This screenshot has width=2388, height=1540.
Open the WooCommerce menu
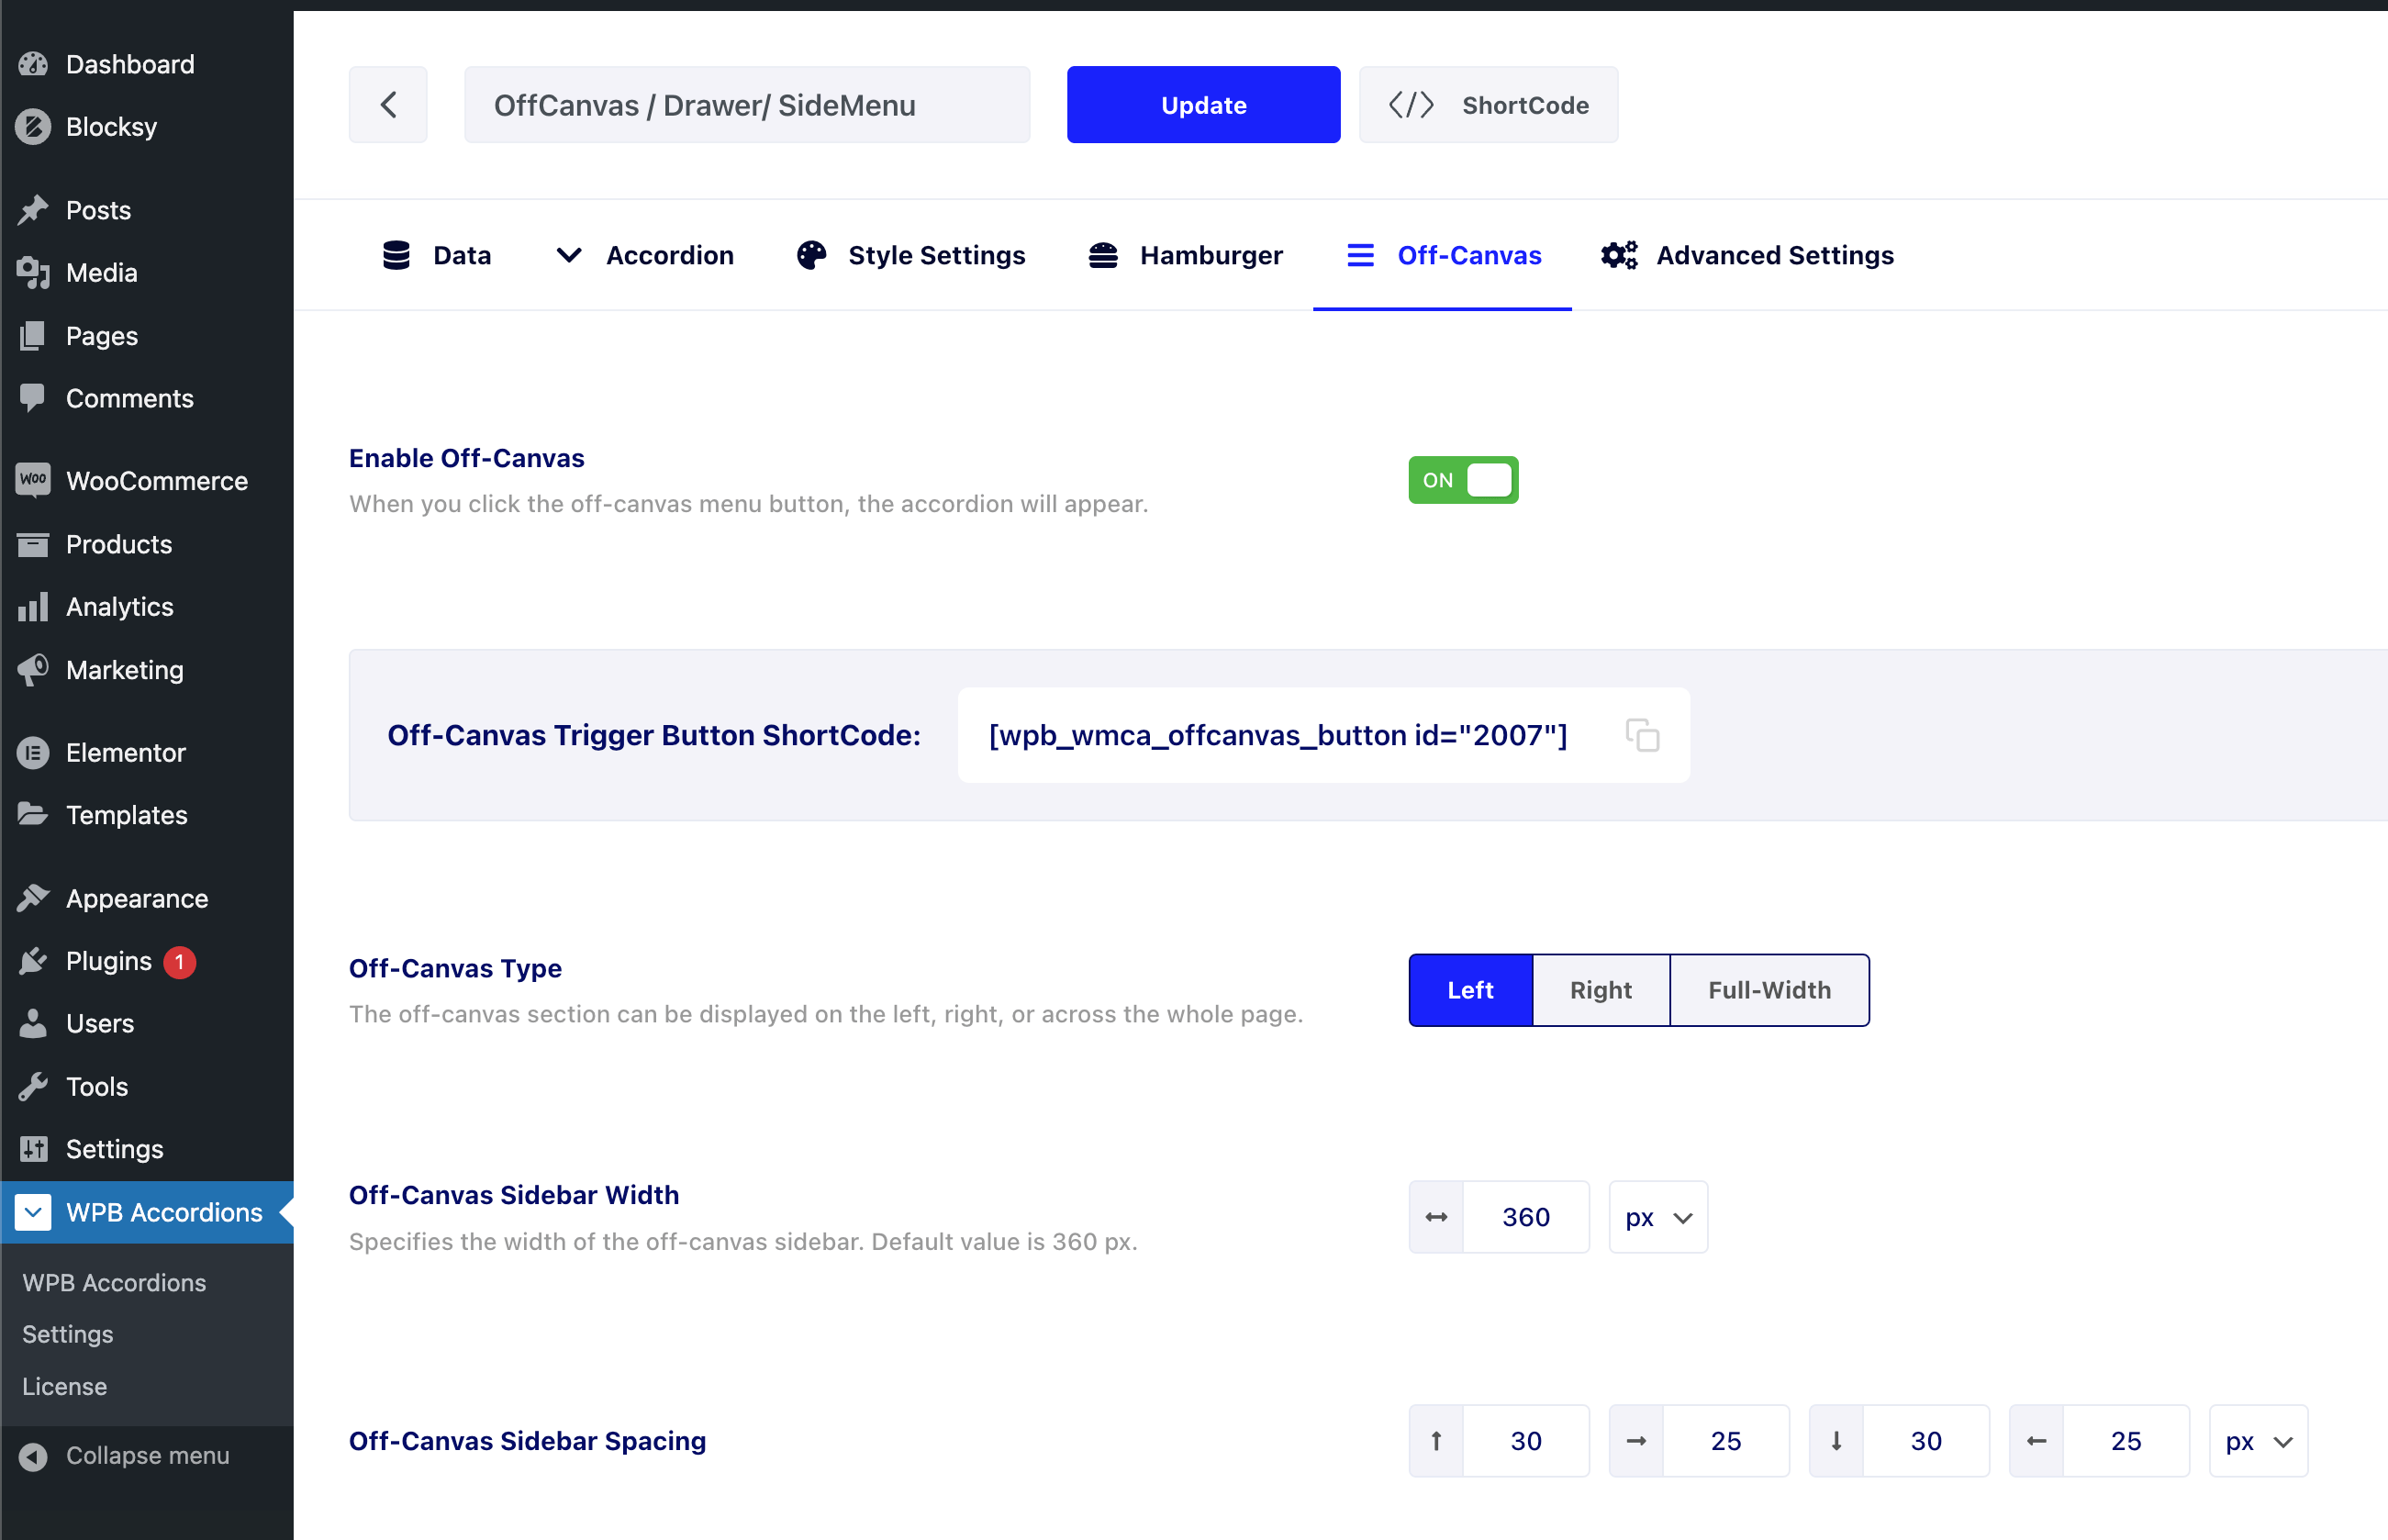(x=157, y=481)
